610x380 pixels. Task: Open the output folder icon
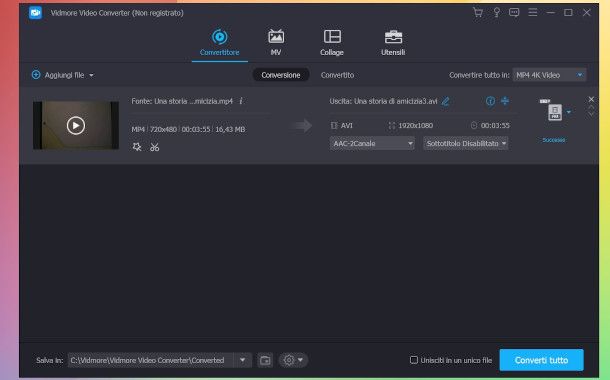pyautogui.click(x=265, y=360)
